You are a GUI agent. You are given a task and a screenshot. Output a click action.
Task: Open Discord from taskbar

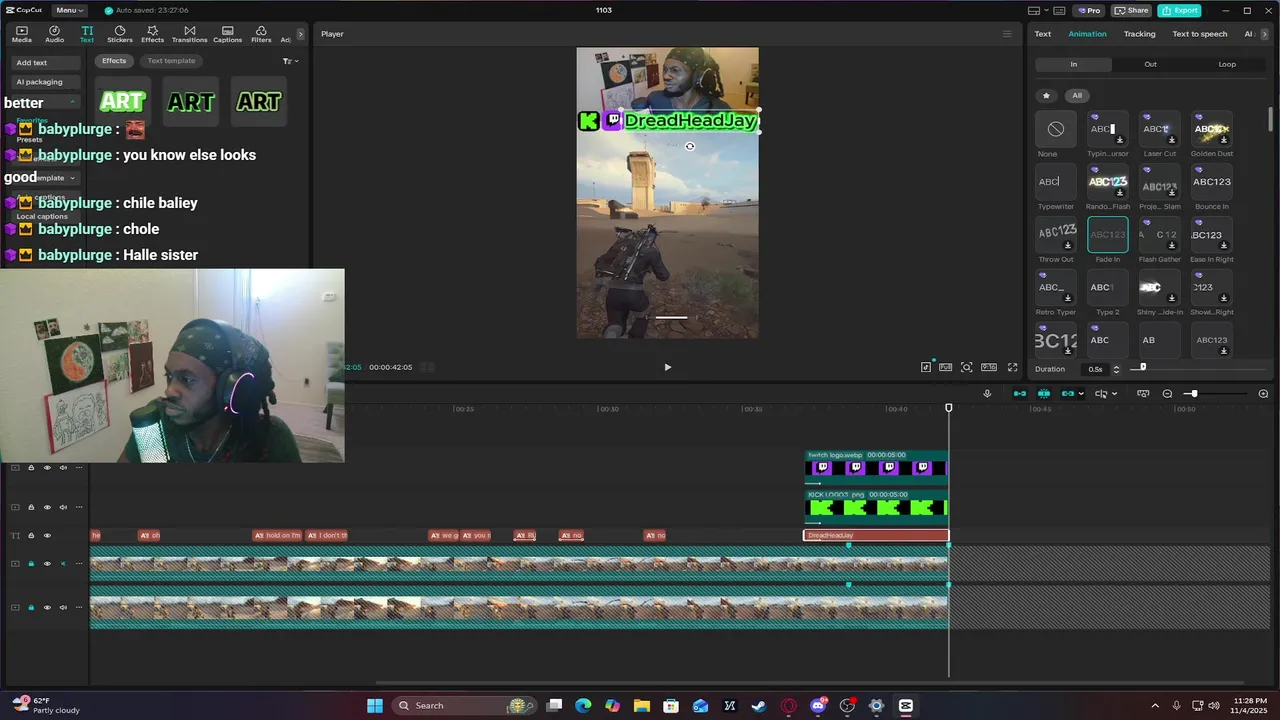coord(818,706)
